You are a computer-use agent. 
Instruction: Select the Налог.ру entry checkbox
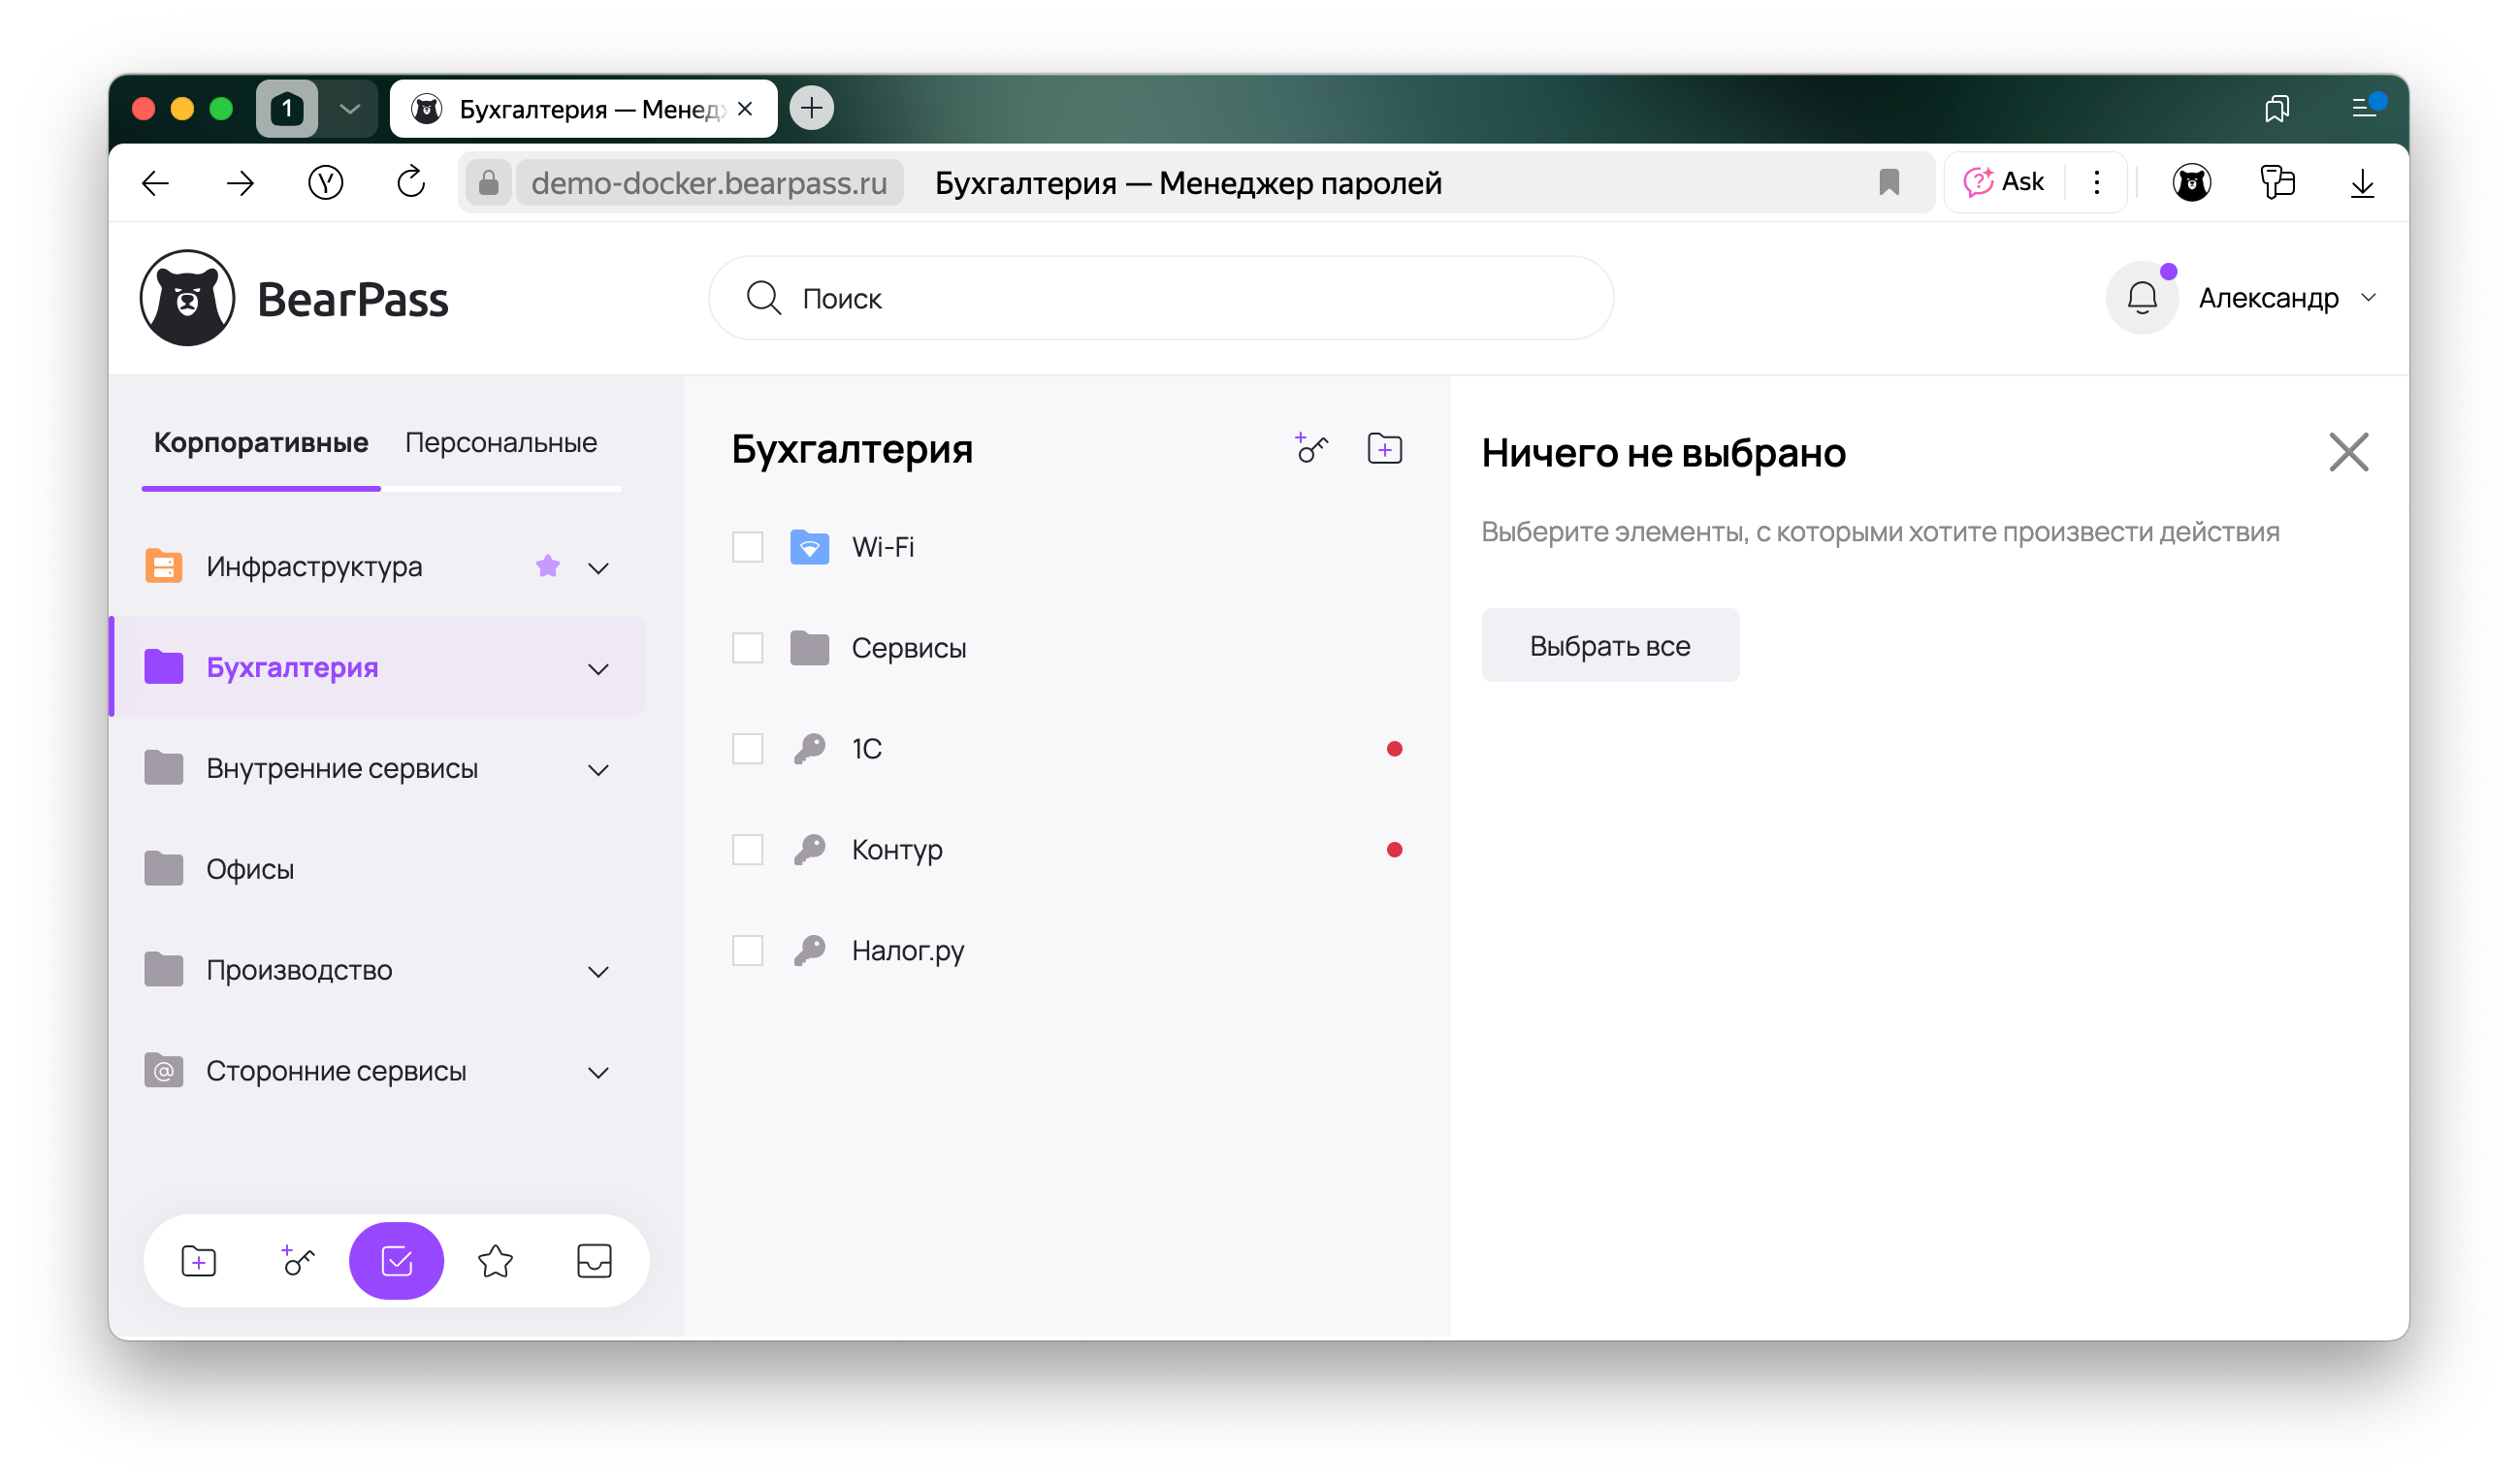coord(747,950)
